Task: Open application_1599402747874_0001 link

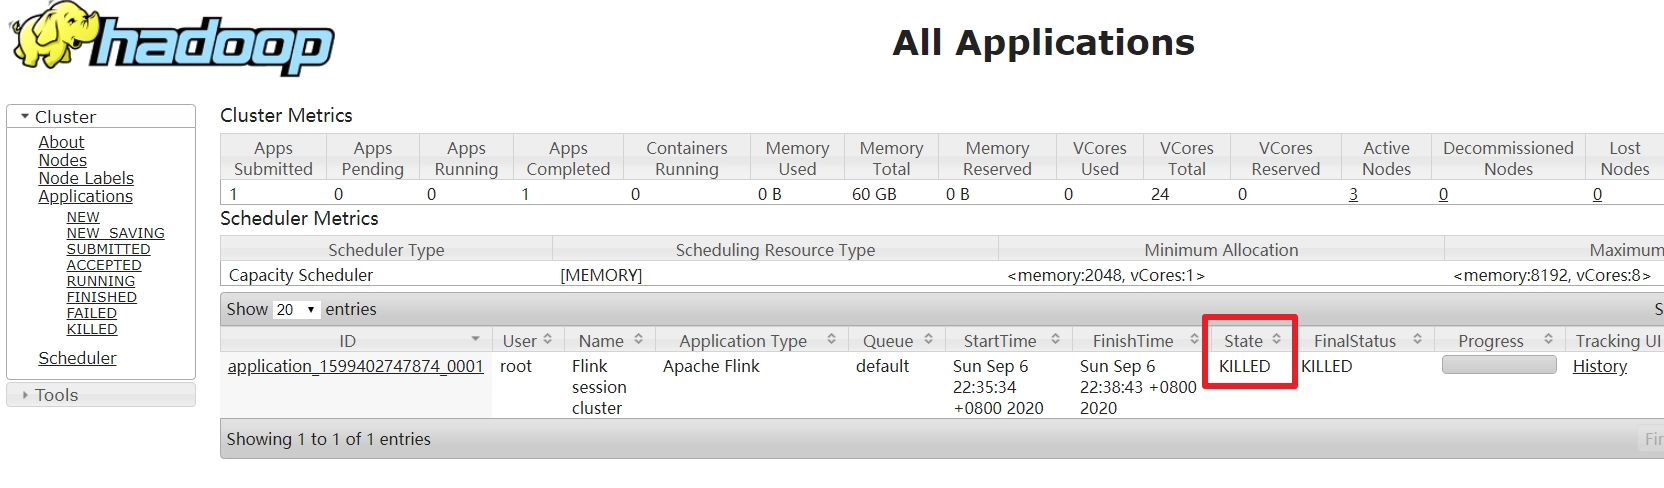Action: tap(355, 366)
